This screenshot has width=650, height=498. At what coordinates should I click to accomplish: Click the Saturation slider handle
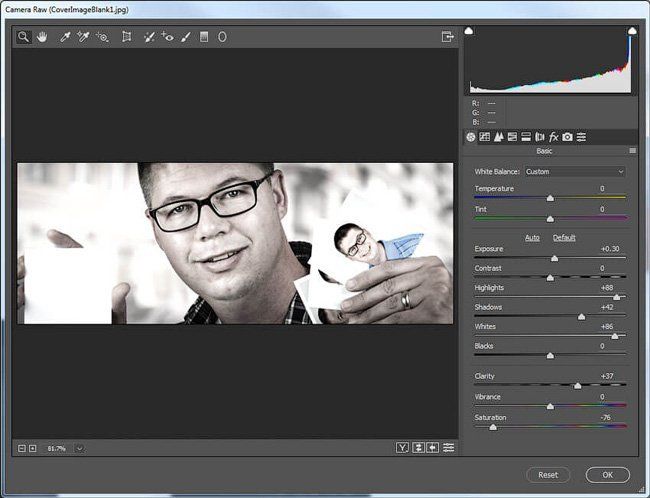point(492,426)
